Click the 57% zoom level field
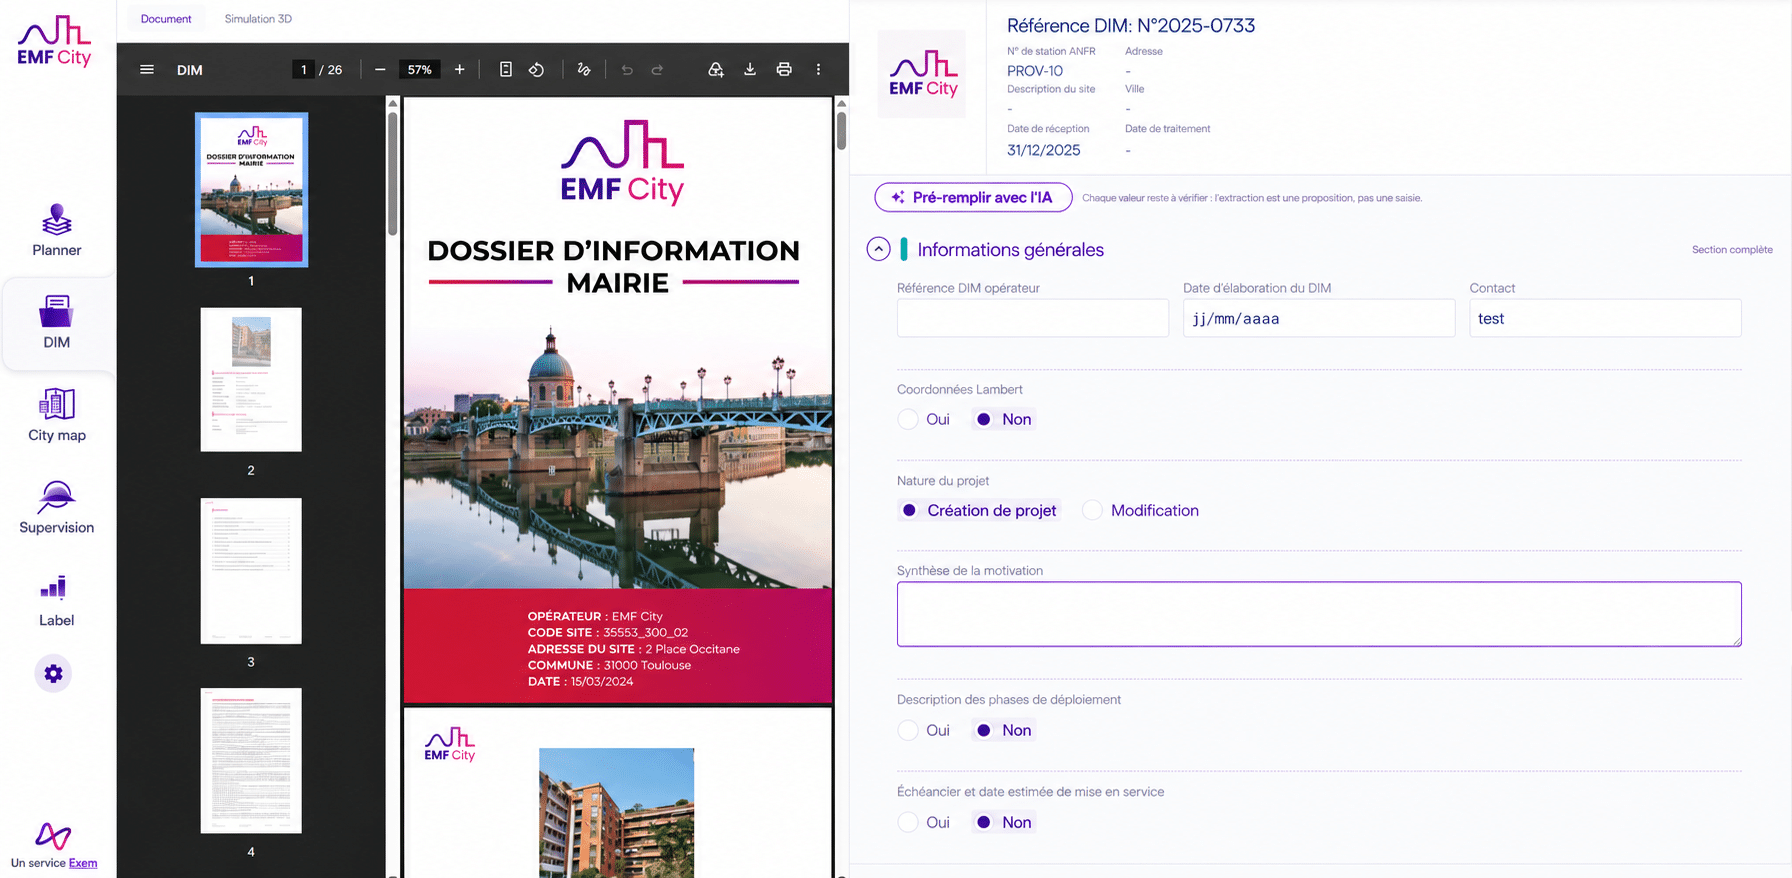 pyautogui.click(x=420, y=70)
